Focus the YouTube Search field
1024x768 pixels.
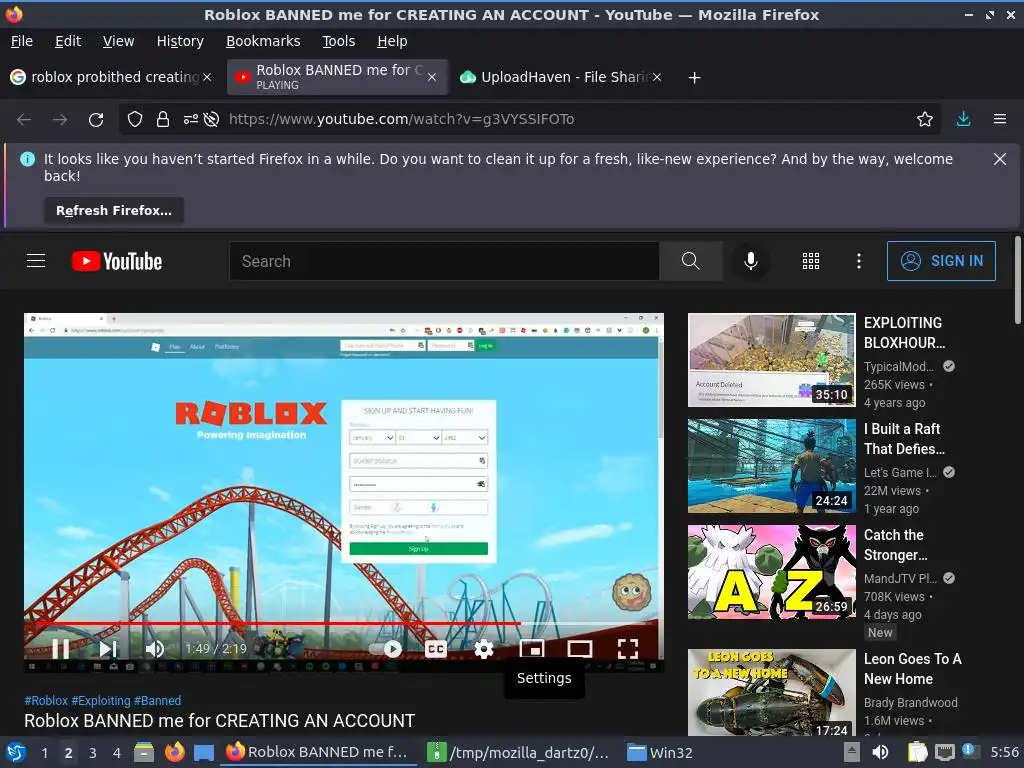(x=444, y=261)
